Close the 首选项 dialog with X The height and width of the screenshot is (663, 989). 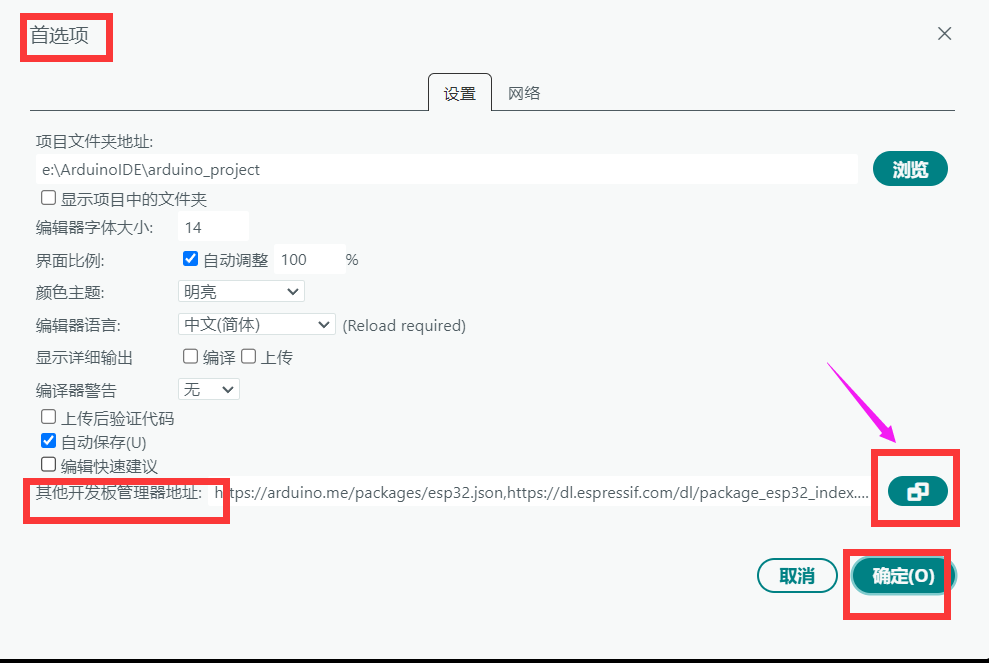tap(944, 33)
